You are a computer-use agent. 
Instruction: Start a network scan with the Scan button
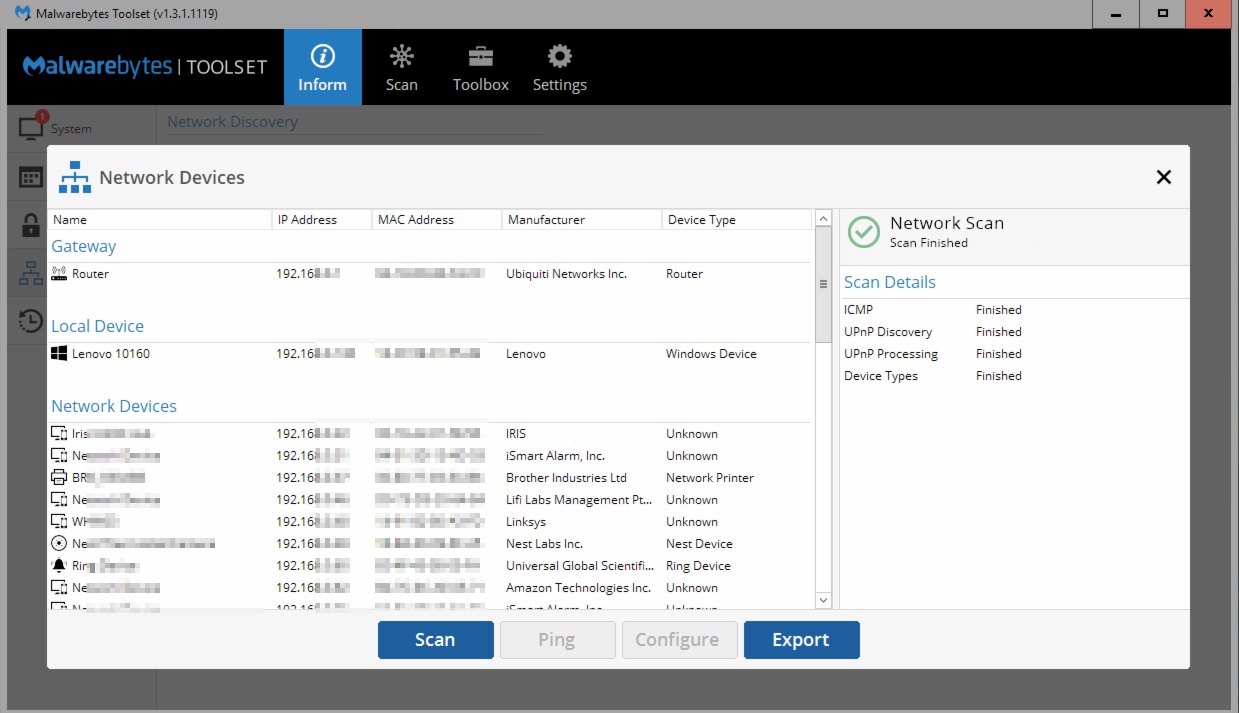(x=435, y=639)
